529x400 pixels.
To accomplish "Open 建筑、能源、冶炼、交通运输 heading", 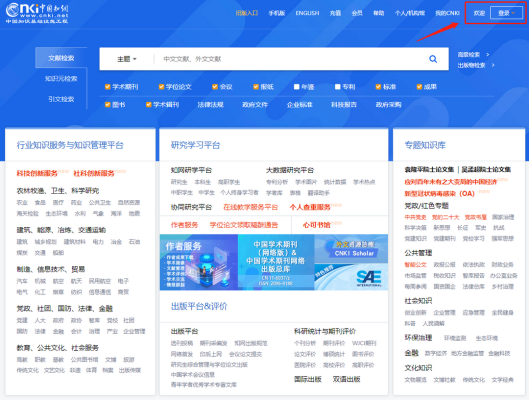I will (x=61, y=230).
